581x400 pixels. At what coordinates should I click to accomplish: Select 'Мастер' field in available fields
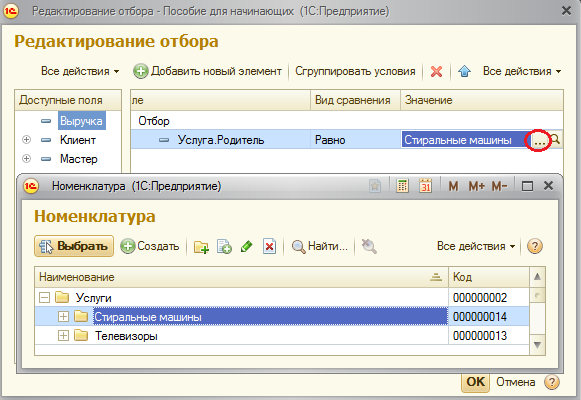pos(79,159)
